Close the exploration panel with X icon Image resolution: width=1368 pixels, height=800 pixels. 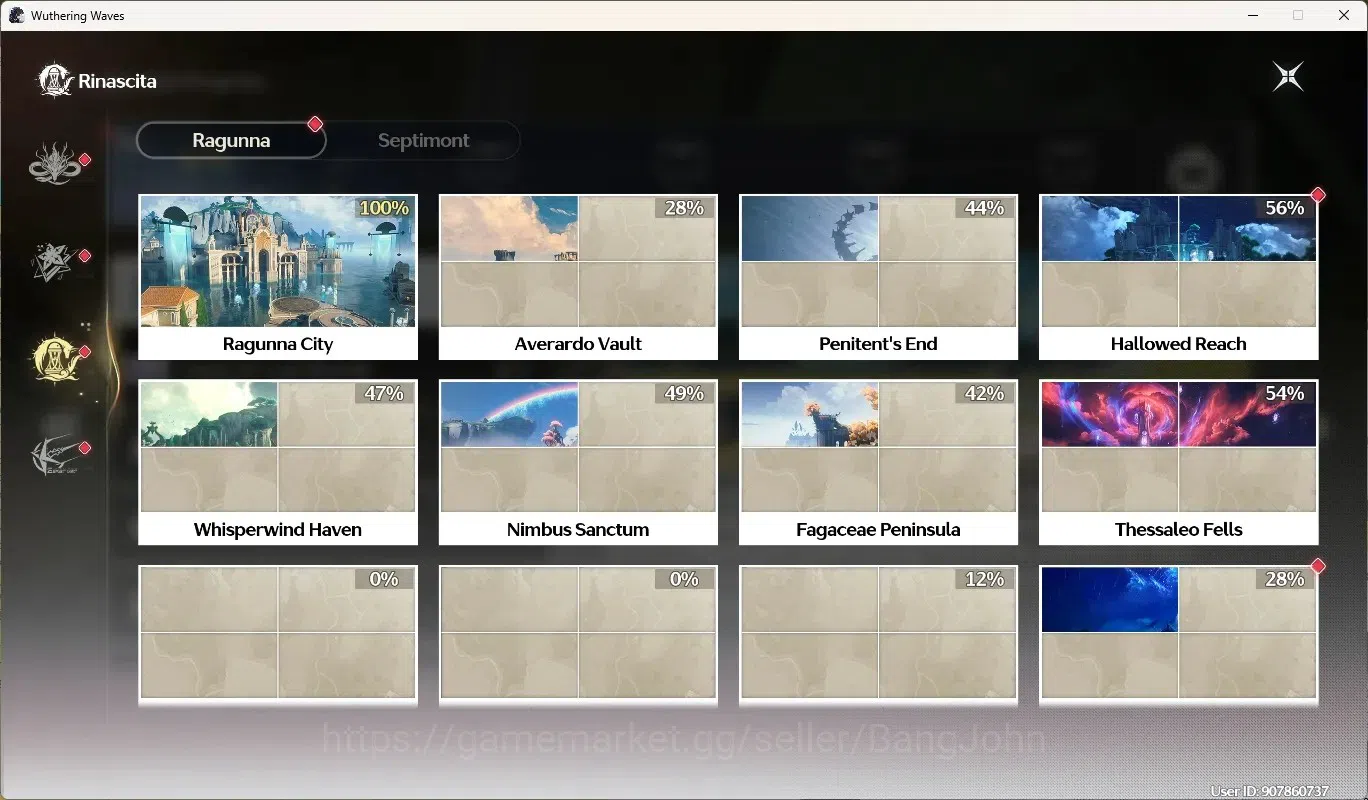[1288, 76]
